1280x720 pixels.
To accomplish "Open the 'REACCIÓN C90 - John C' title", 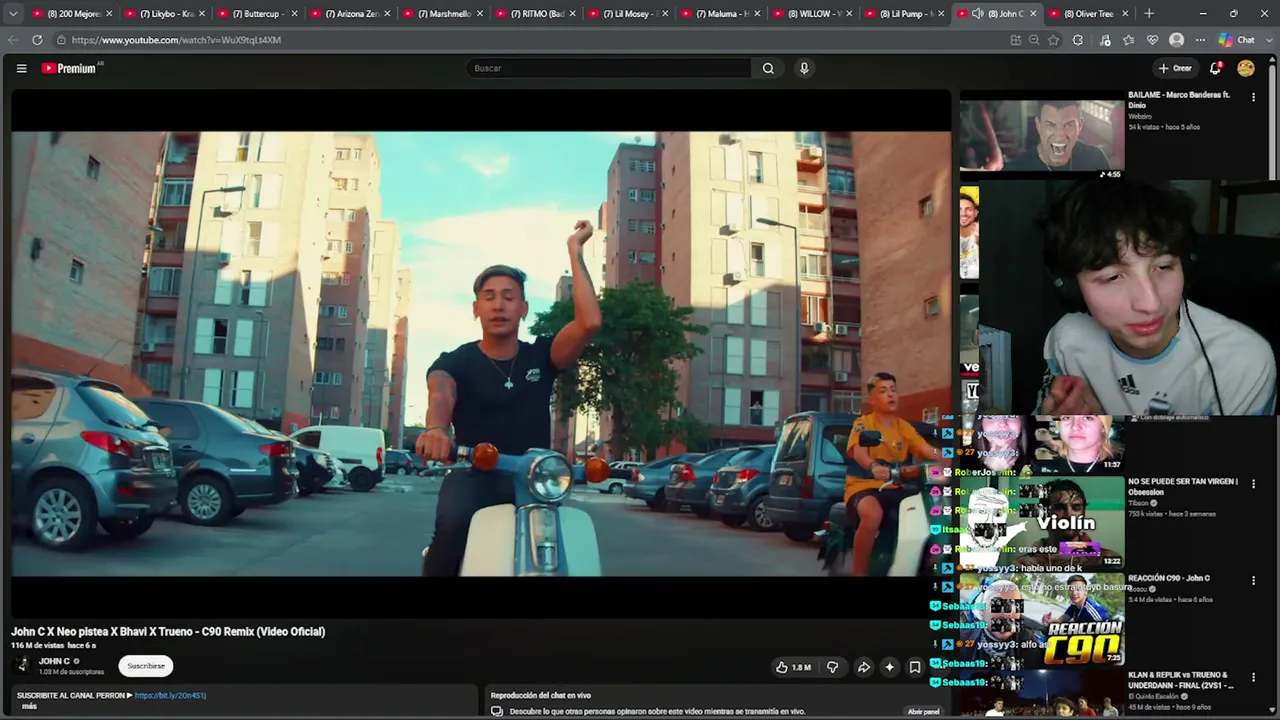I will [1169, 578].
